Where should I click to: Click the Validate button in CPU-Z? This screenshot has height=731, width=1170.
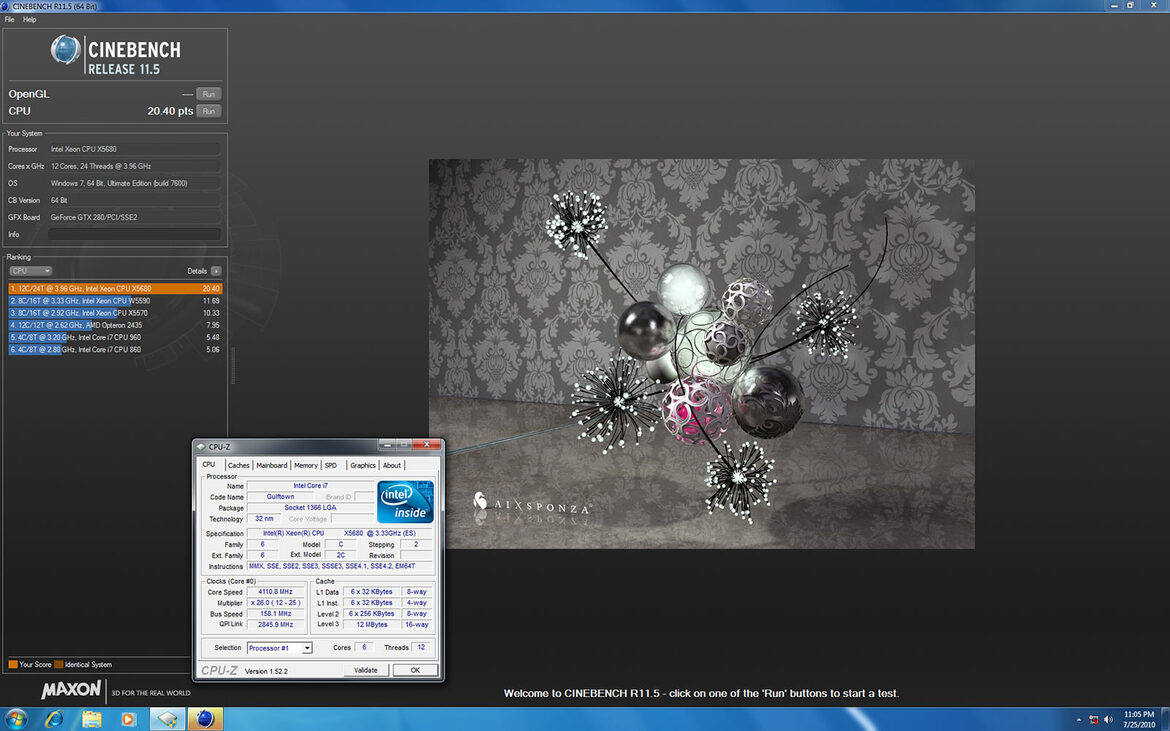coord(366,670)
